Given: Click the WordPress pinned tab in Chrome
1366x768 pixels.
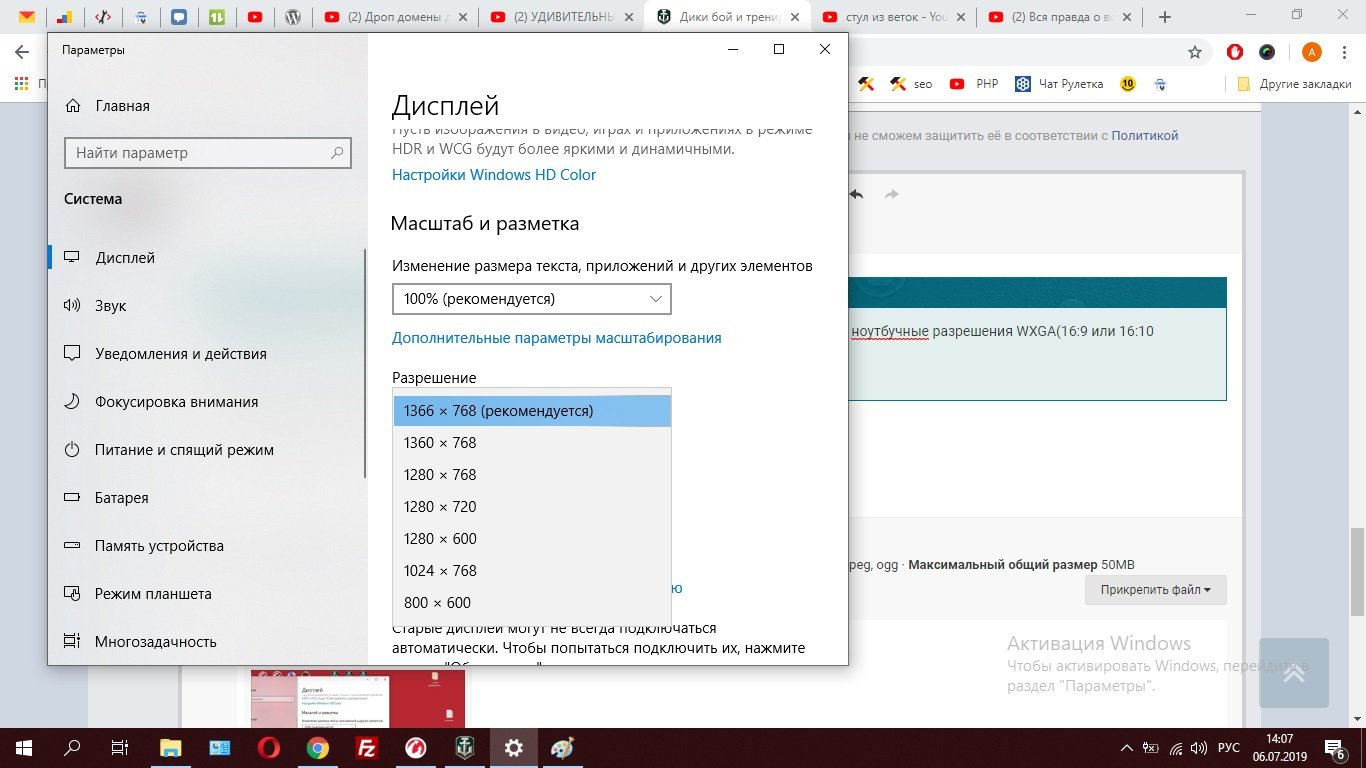Looking at the screenshot, I should coord(293,17).
